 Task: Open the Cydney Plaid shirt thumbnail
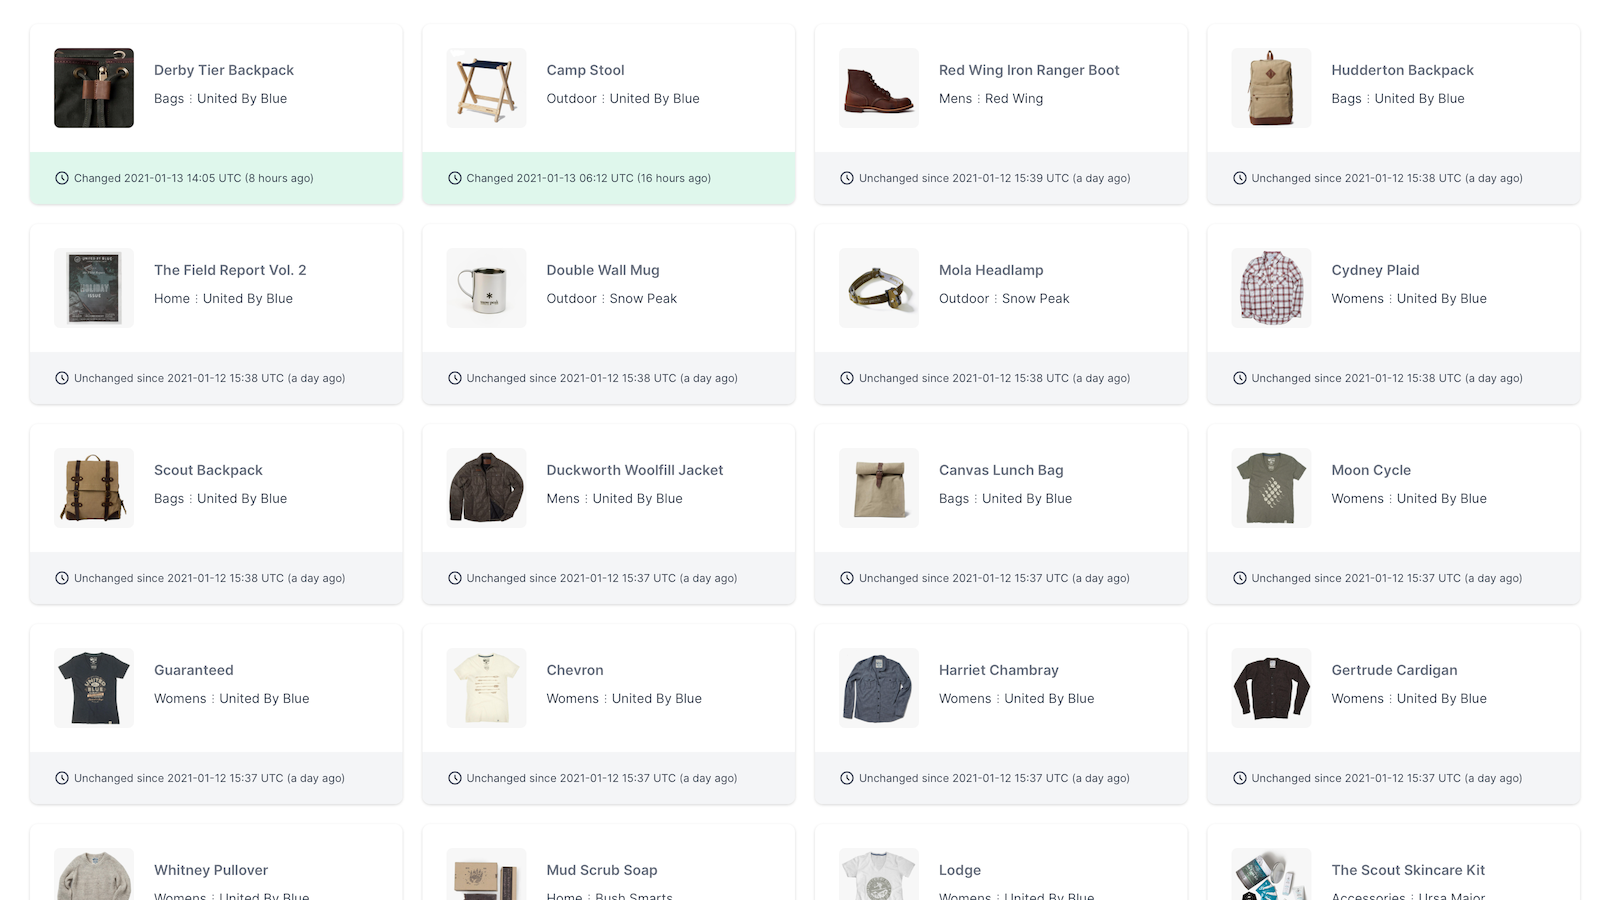click(x=1271, y=288)
